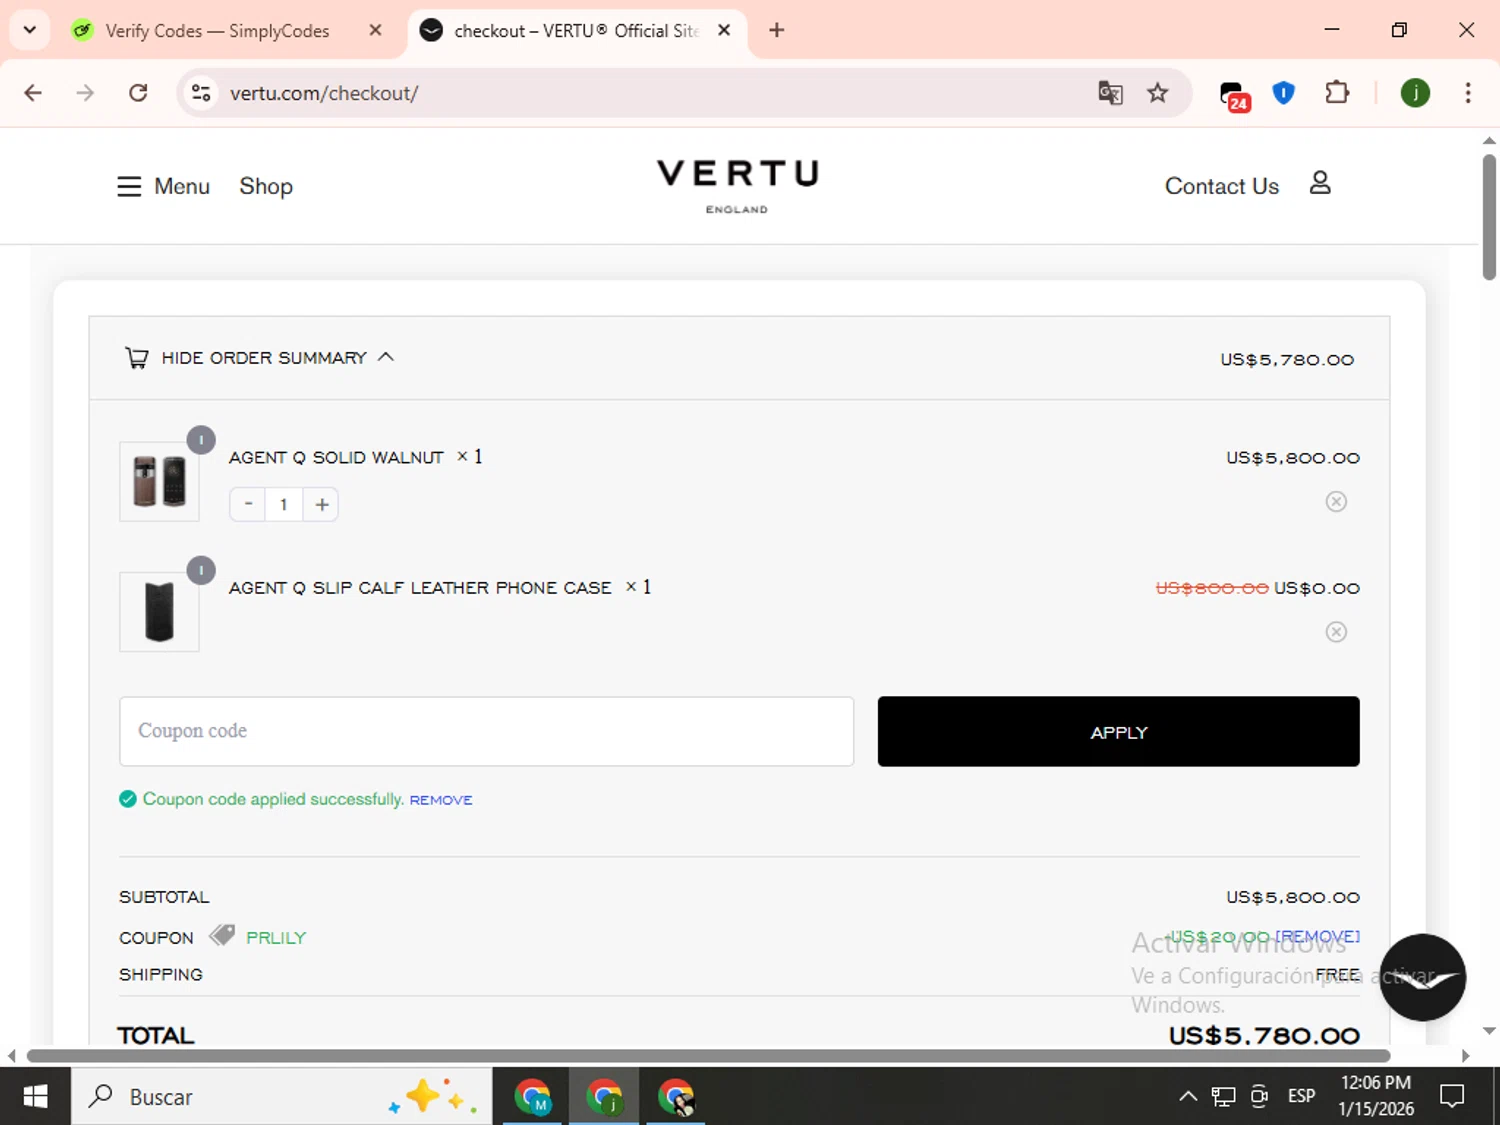Open the Contact Us link
This screenshot has height=1125, width=1500.
[x=1221, y=186]
